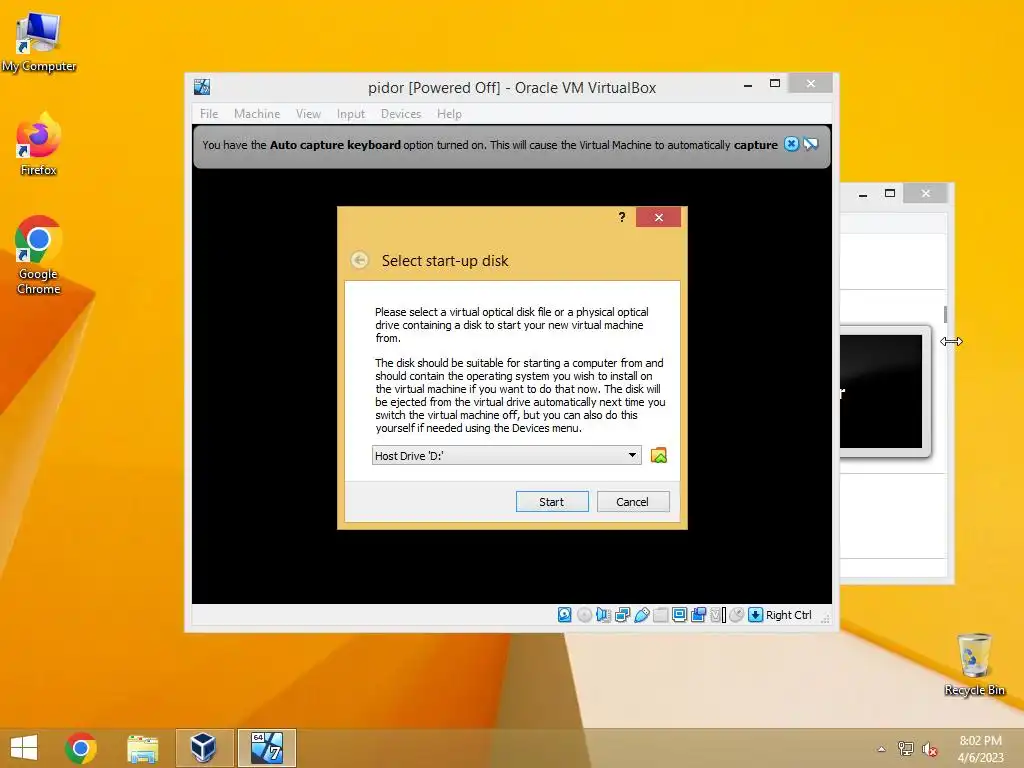The image size is (1024, 768).
Task: Click the back arrow in start-up disk dialog
Action: point(360,260)
